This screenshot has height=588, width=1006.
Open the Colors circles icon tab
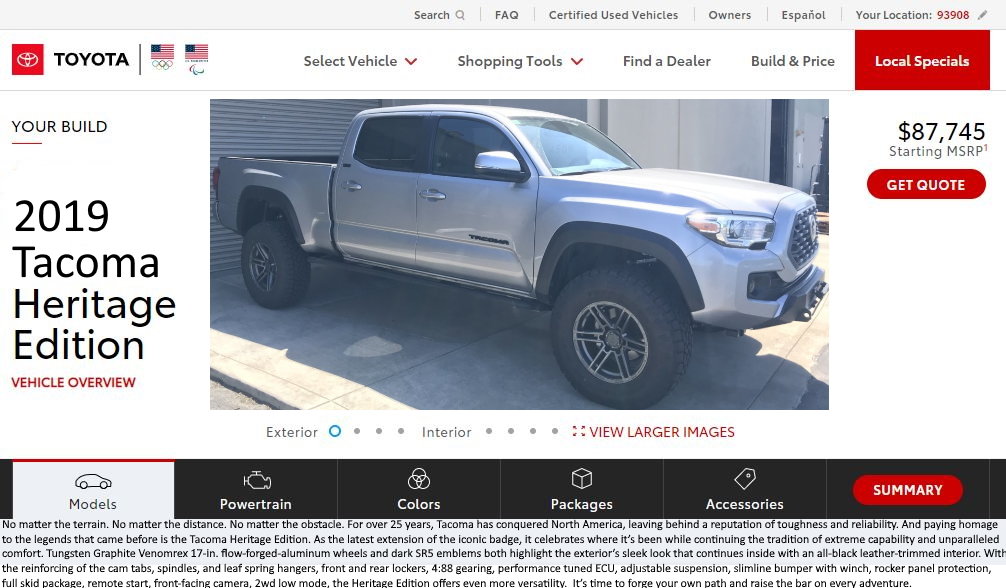click(x=419, y=489)
